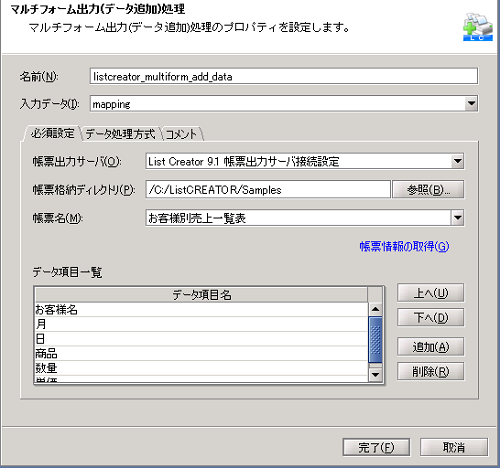Click the 名前 name input field
Image resolution: width=500 pixels, height=468 pixels.
click(284, 76)
